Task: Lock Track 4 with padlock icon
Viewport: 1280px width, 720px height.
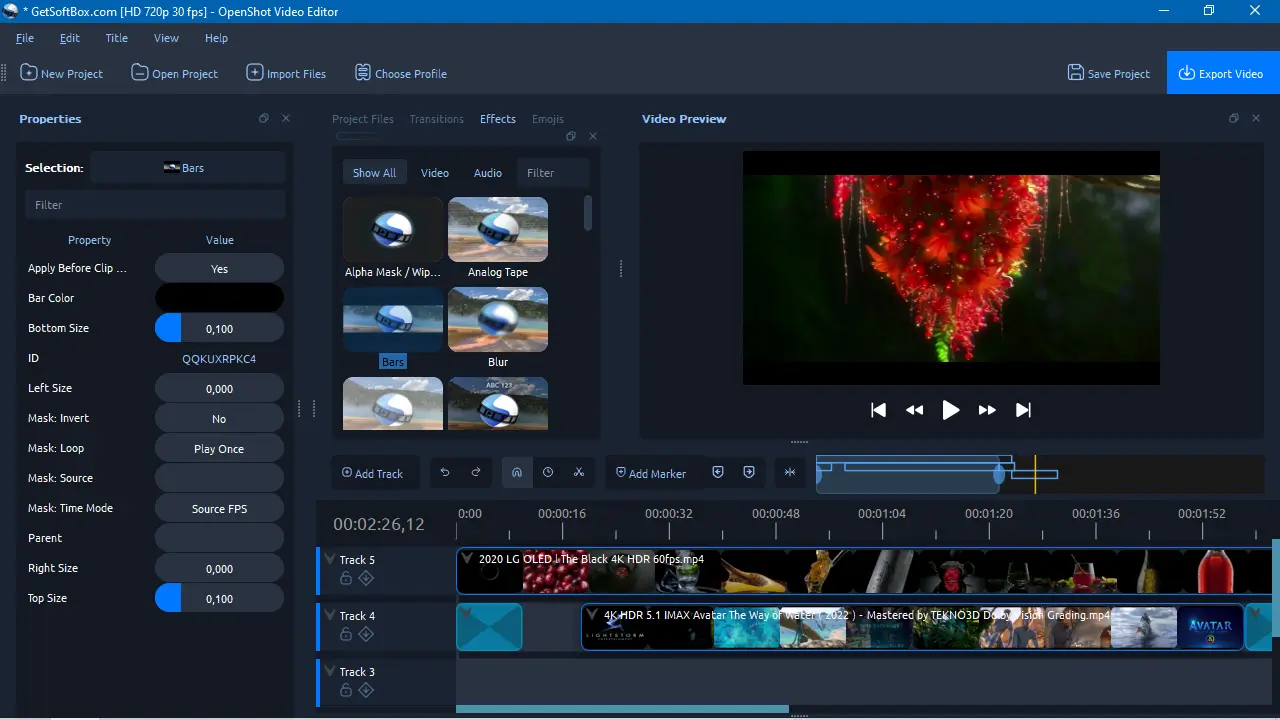Action: pos(346,634)
